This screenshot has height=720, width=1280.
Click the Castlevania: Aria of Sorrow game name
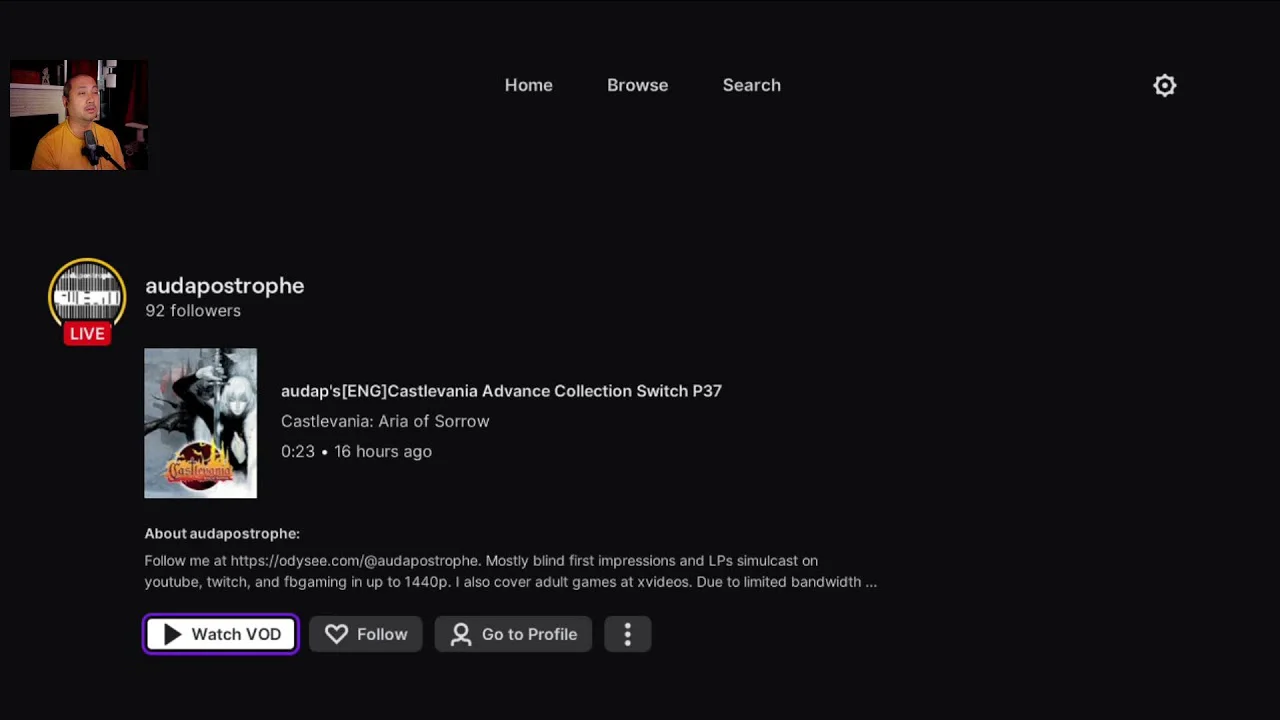click(385, 421)
